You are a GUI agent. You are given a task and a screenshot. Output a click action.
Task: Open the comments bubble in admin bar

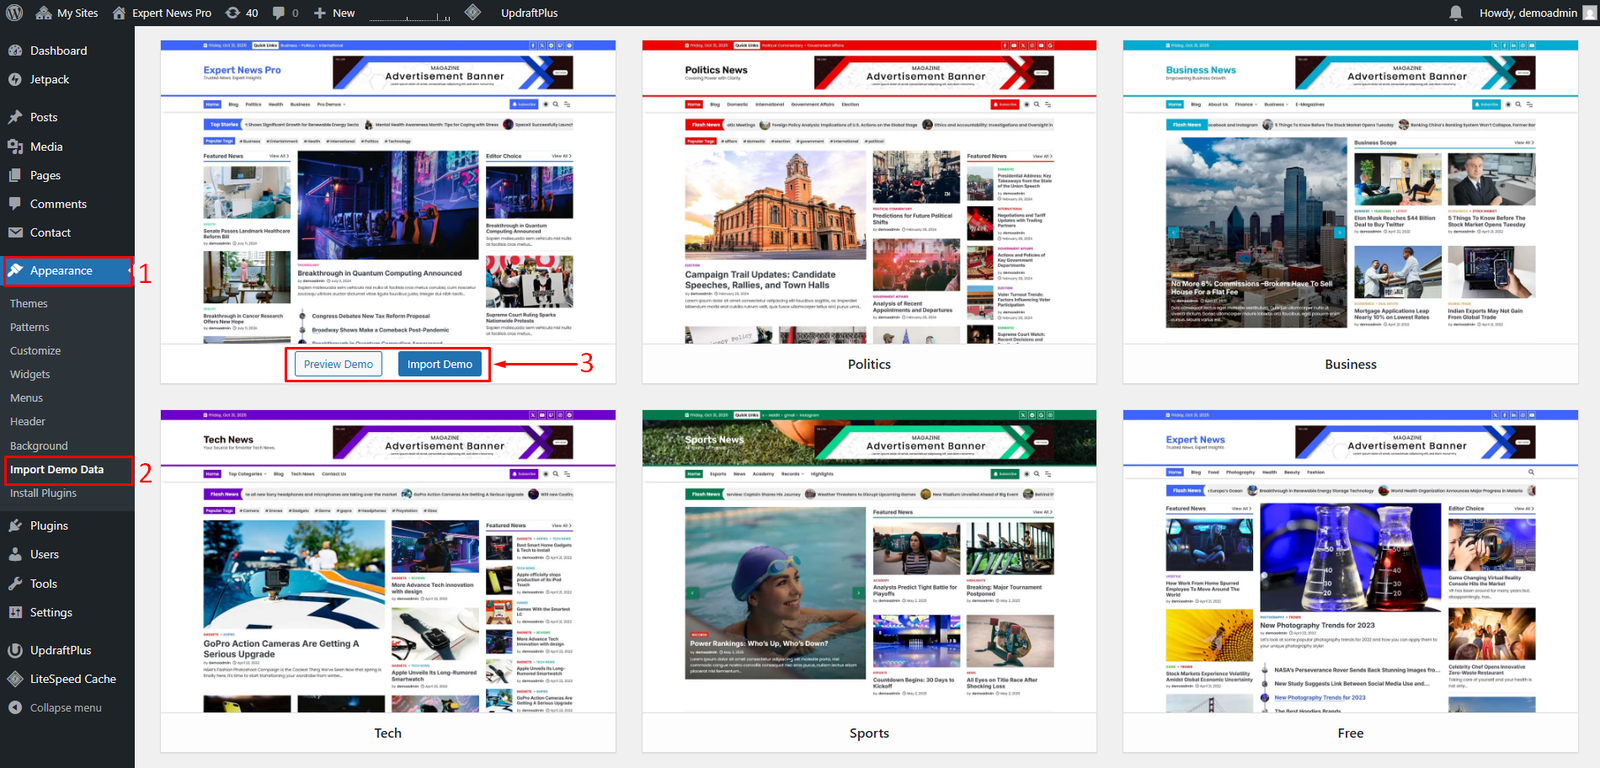click(x=285, y=13)
